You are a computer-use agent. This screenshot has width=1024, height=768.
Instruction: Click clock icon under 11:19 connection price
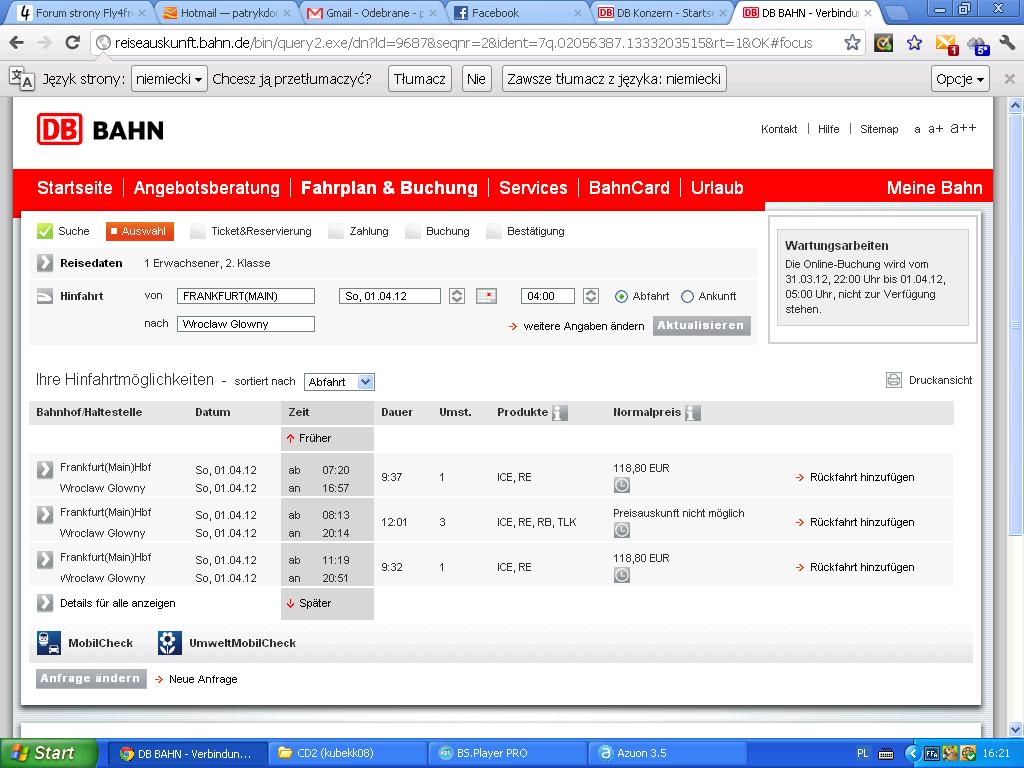[622, 575]
